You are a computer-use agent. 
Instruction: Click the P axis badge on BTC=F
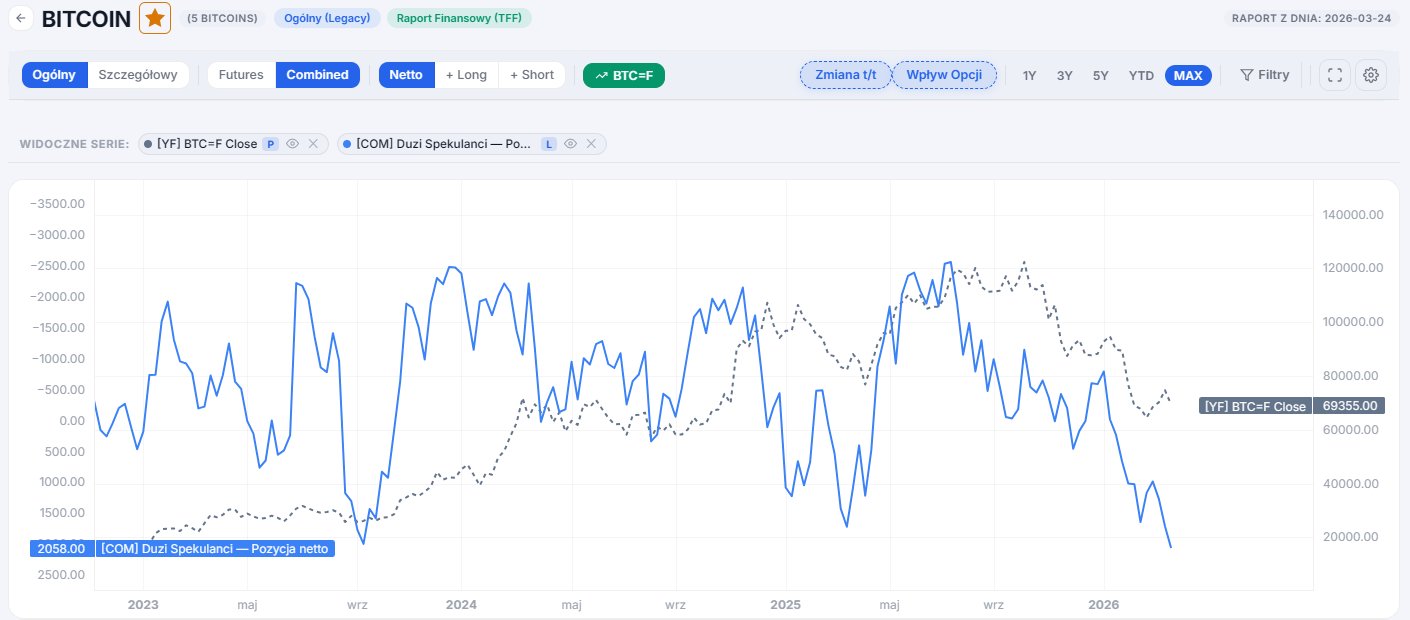tap(270, 144)
